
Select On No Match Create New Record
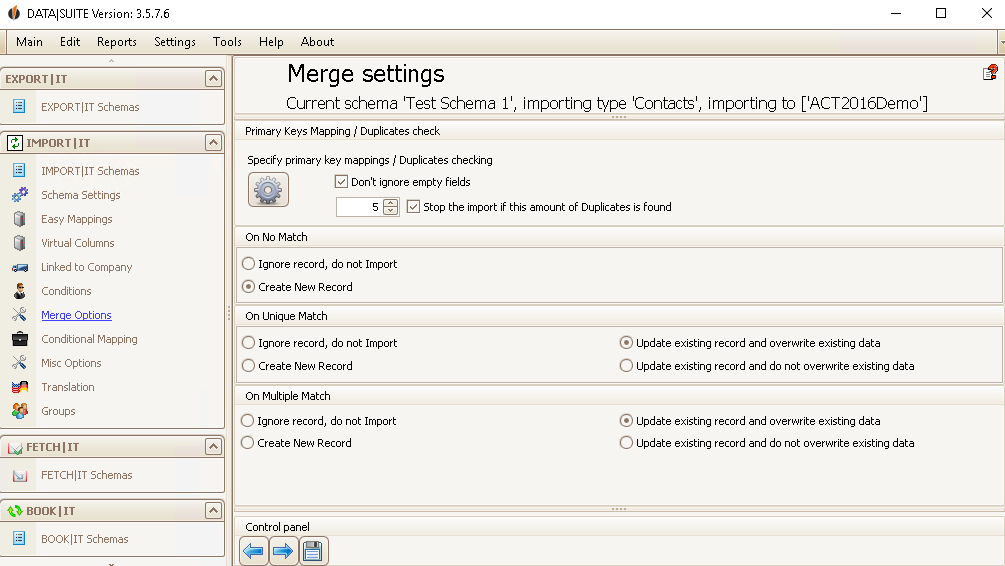249,287
